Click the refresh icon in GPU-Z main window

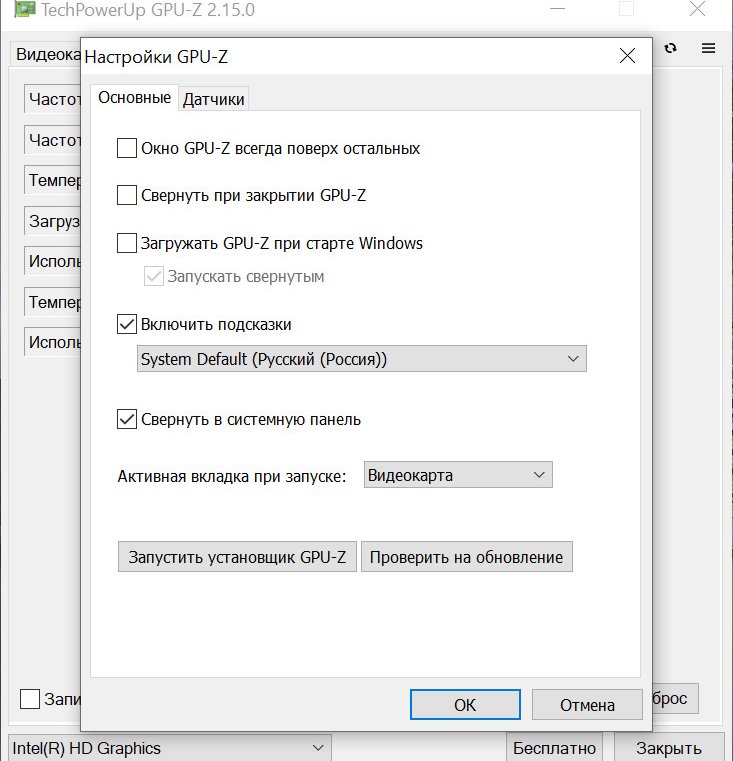click(670, 48)
